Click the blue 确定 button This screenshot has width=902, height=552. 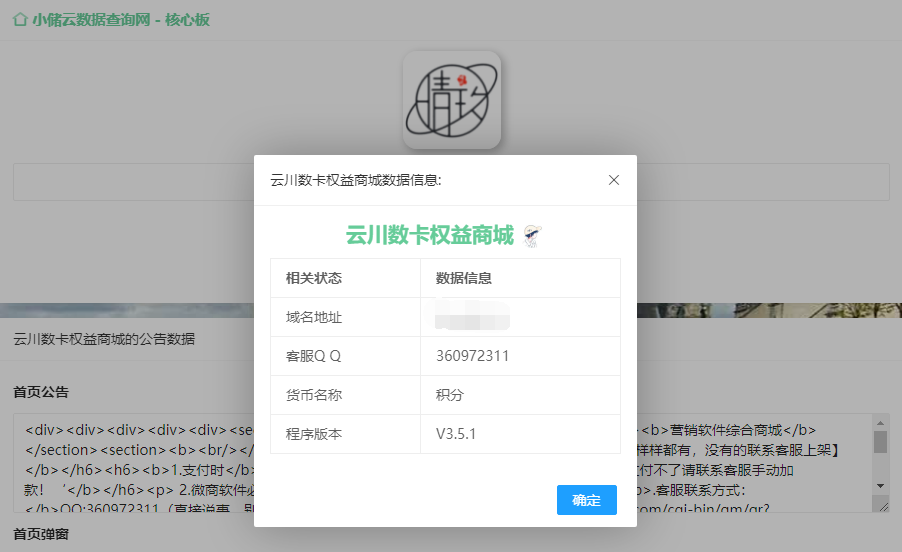587,500
